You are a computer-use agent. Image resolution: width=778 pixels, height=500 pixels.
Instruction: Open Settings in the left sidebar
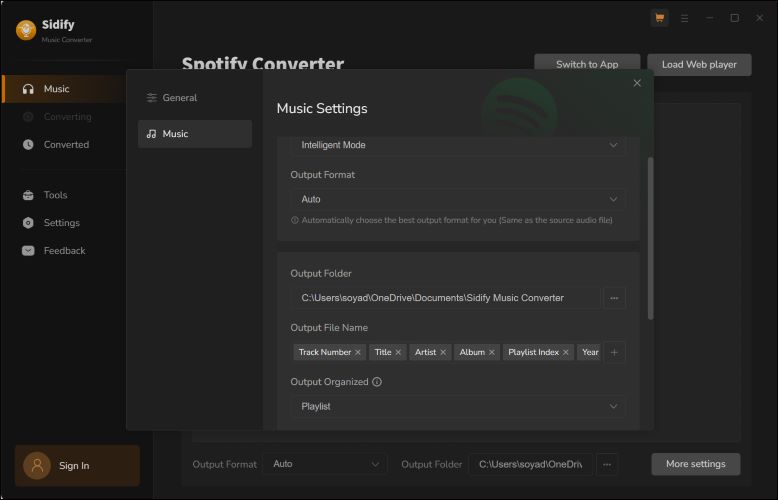tap(64, 223)
